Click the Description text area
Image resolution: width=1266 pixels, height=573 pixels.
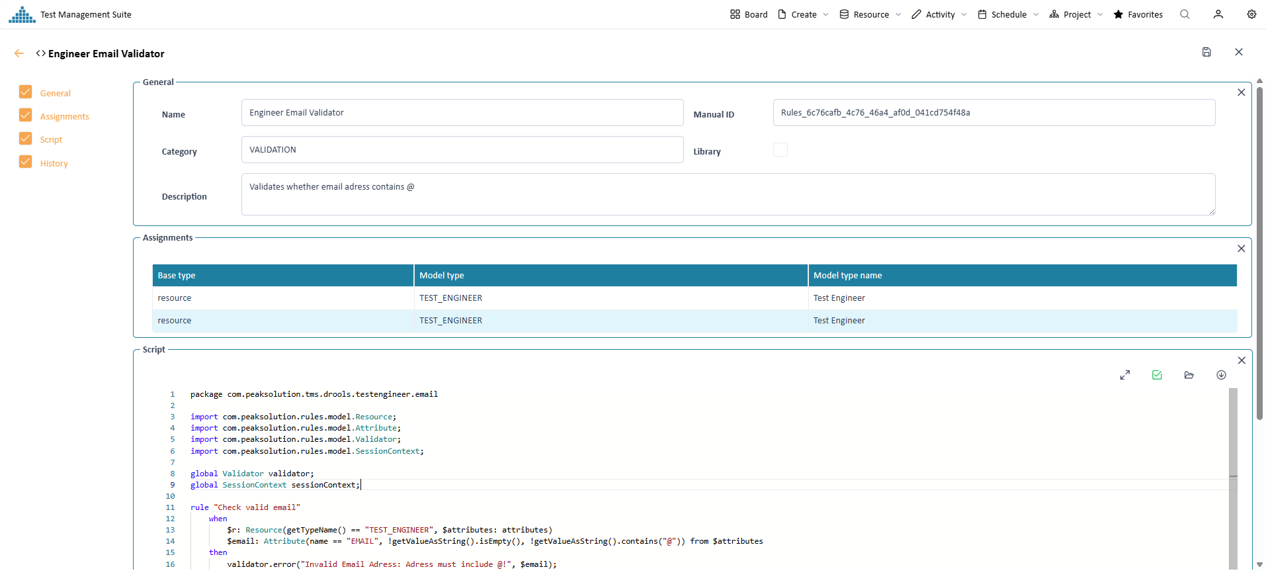coord(728,194)
